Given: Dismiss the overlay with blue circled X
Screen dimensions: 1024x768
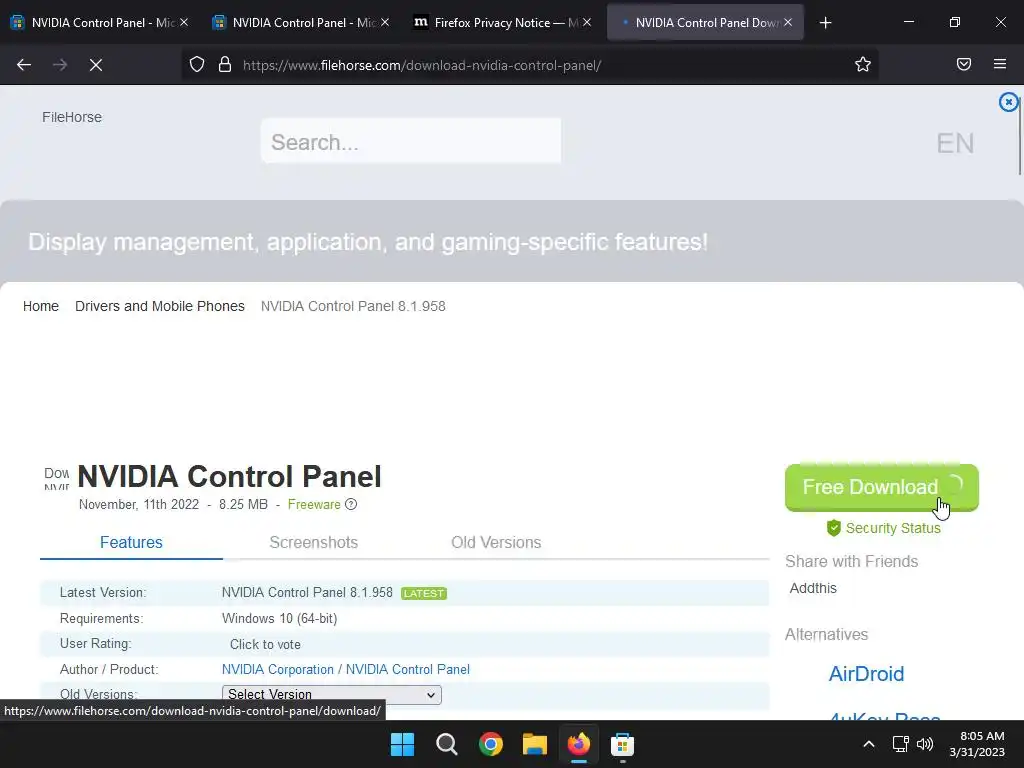Looking at the screenshot, I should click(1008, 103).
